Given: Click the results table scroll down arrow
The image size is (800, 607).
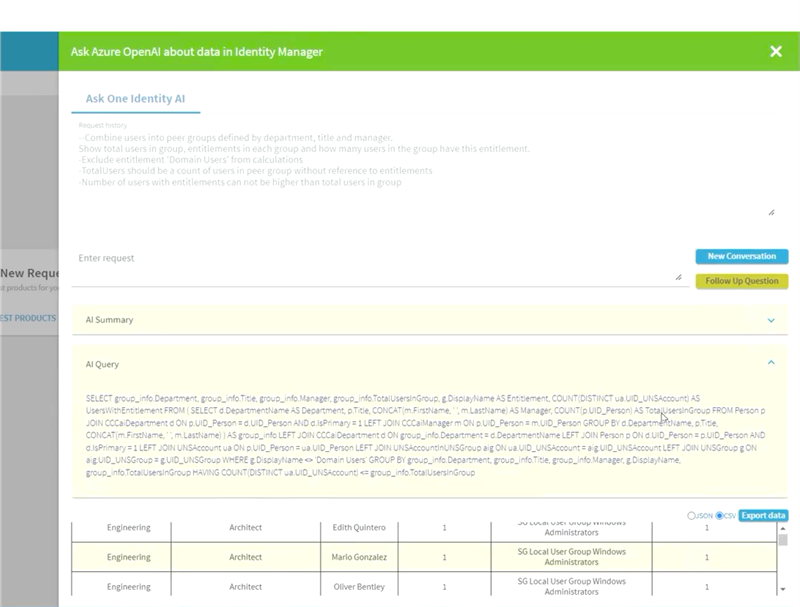Looking at the screenshot, I should 783,589.
